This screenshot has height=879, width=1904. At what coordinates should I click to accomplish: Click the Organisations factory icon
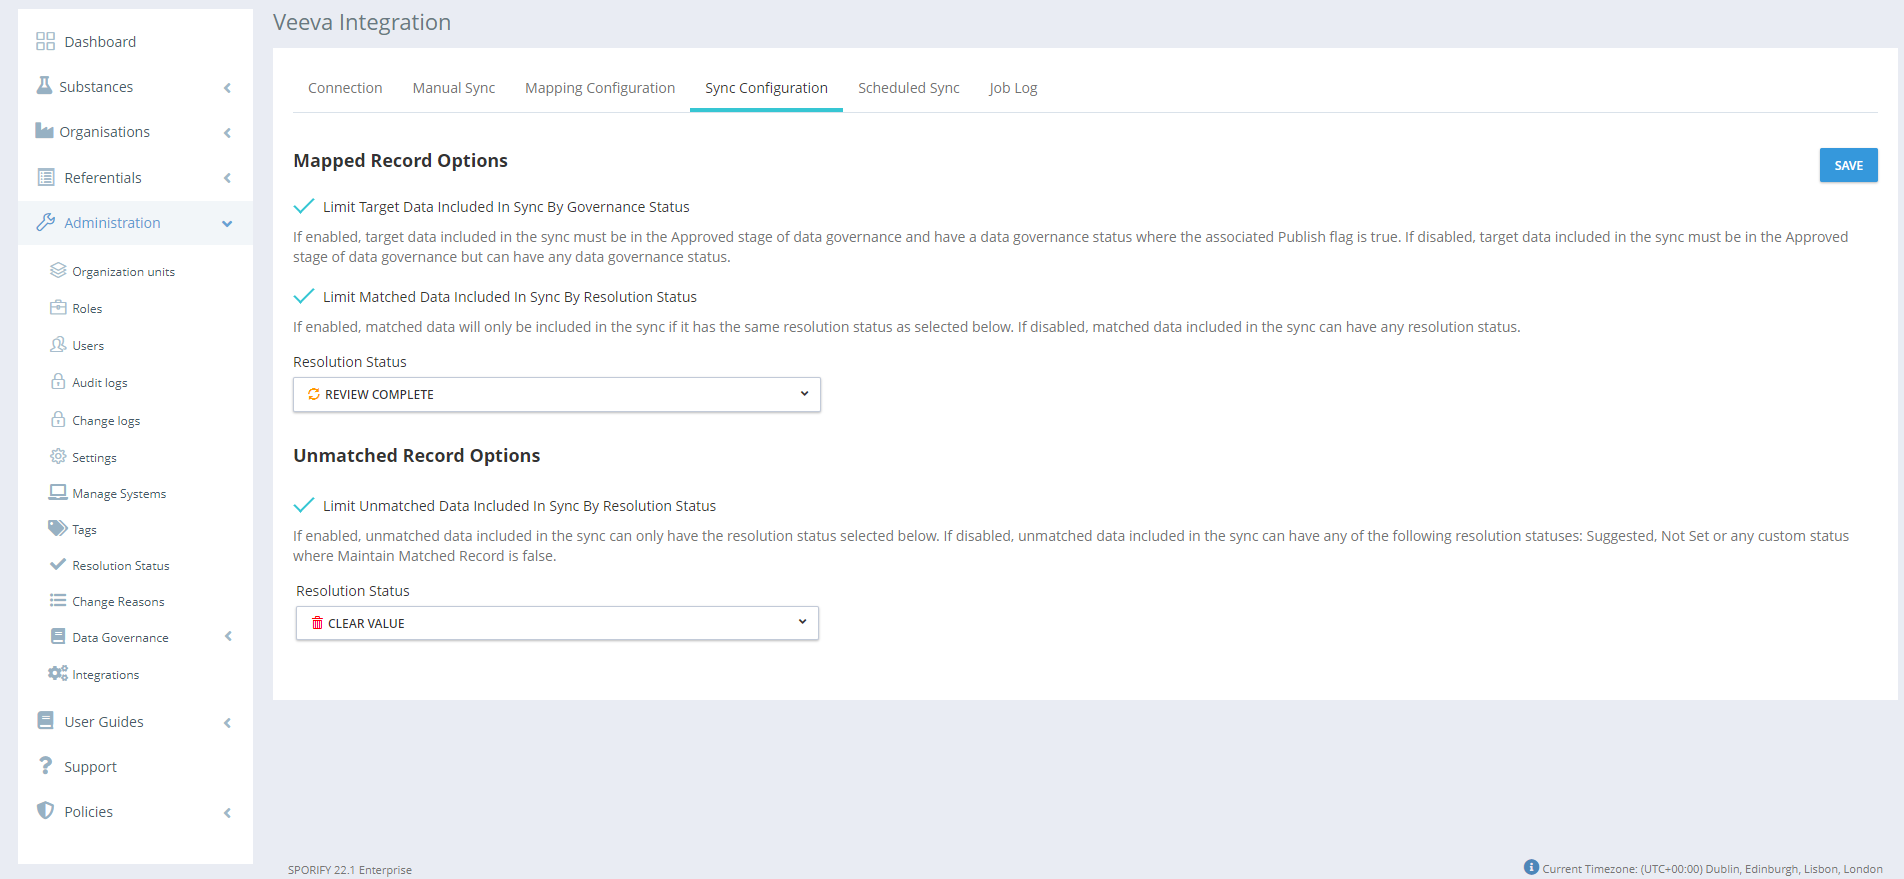[x=44, y=131]
